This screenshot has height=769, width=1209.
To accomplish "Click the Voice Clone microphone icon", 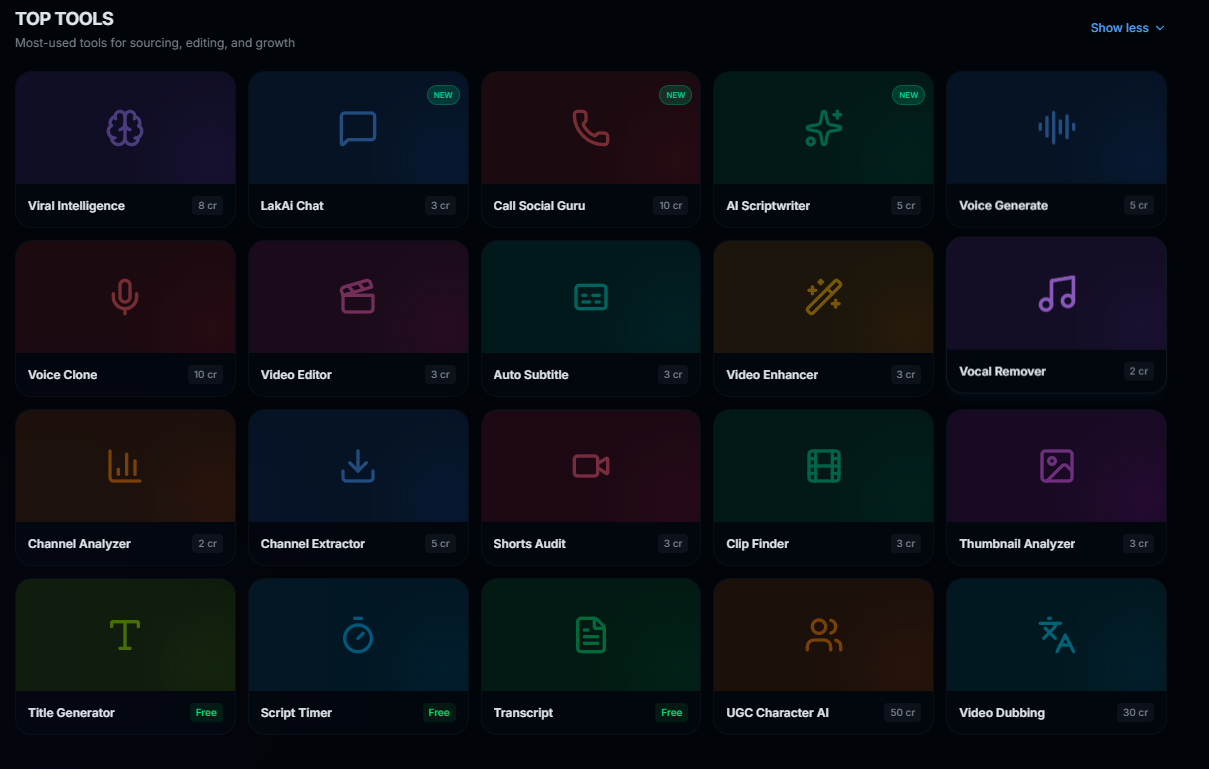I will pos(125,297).
